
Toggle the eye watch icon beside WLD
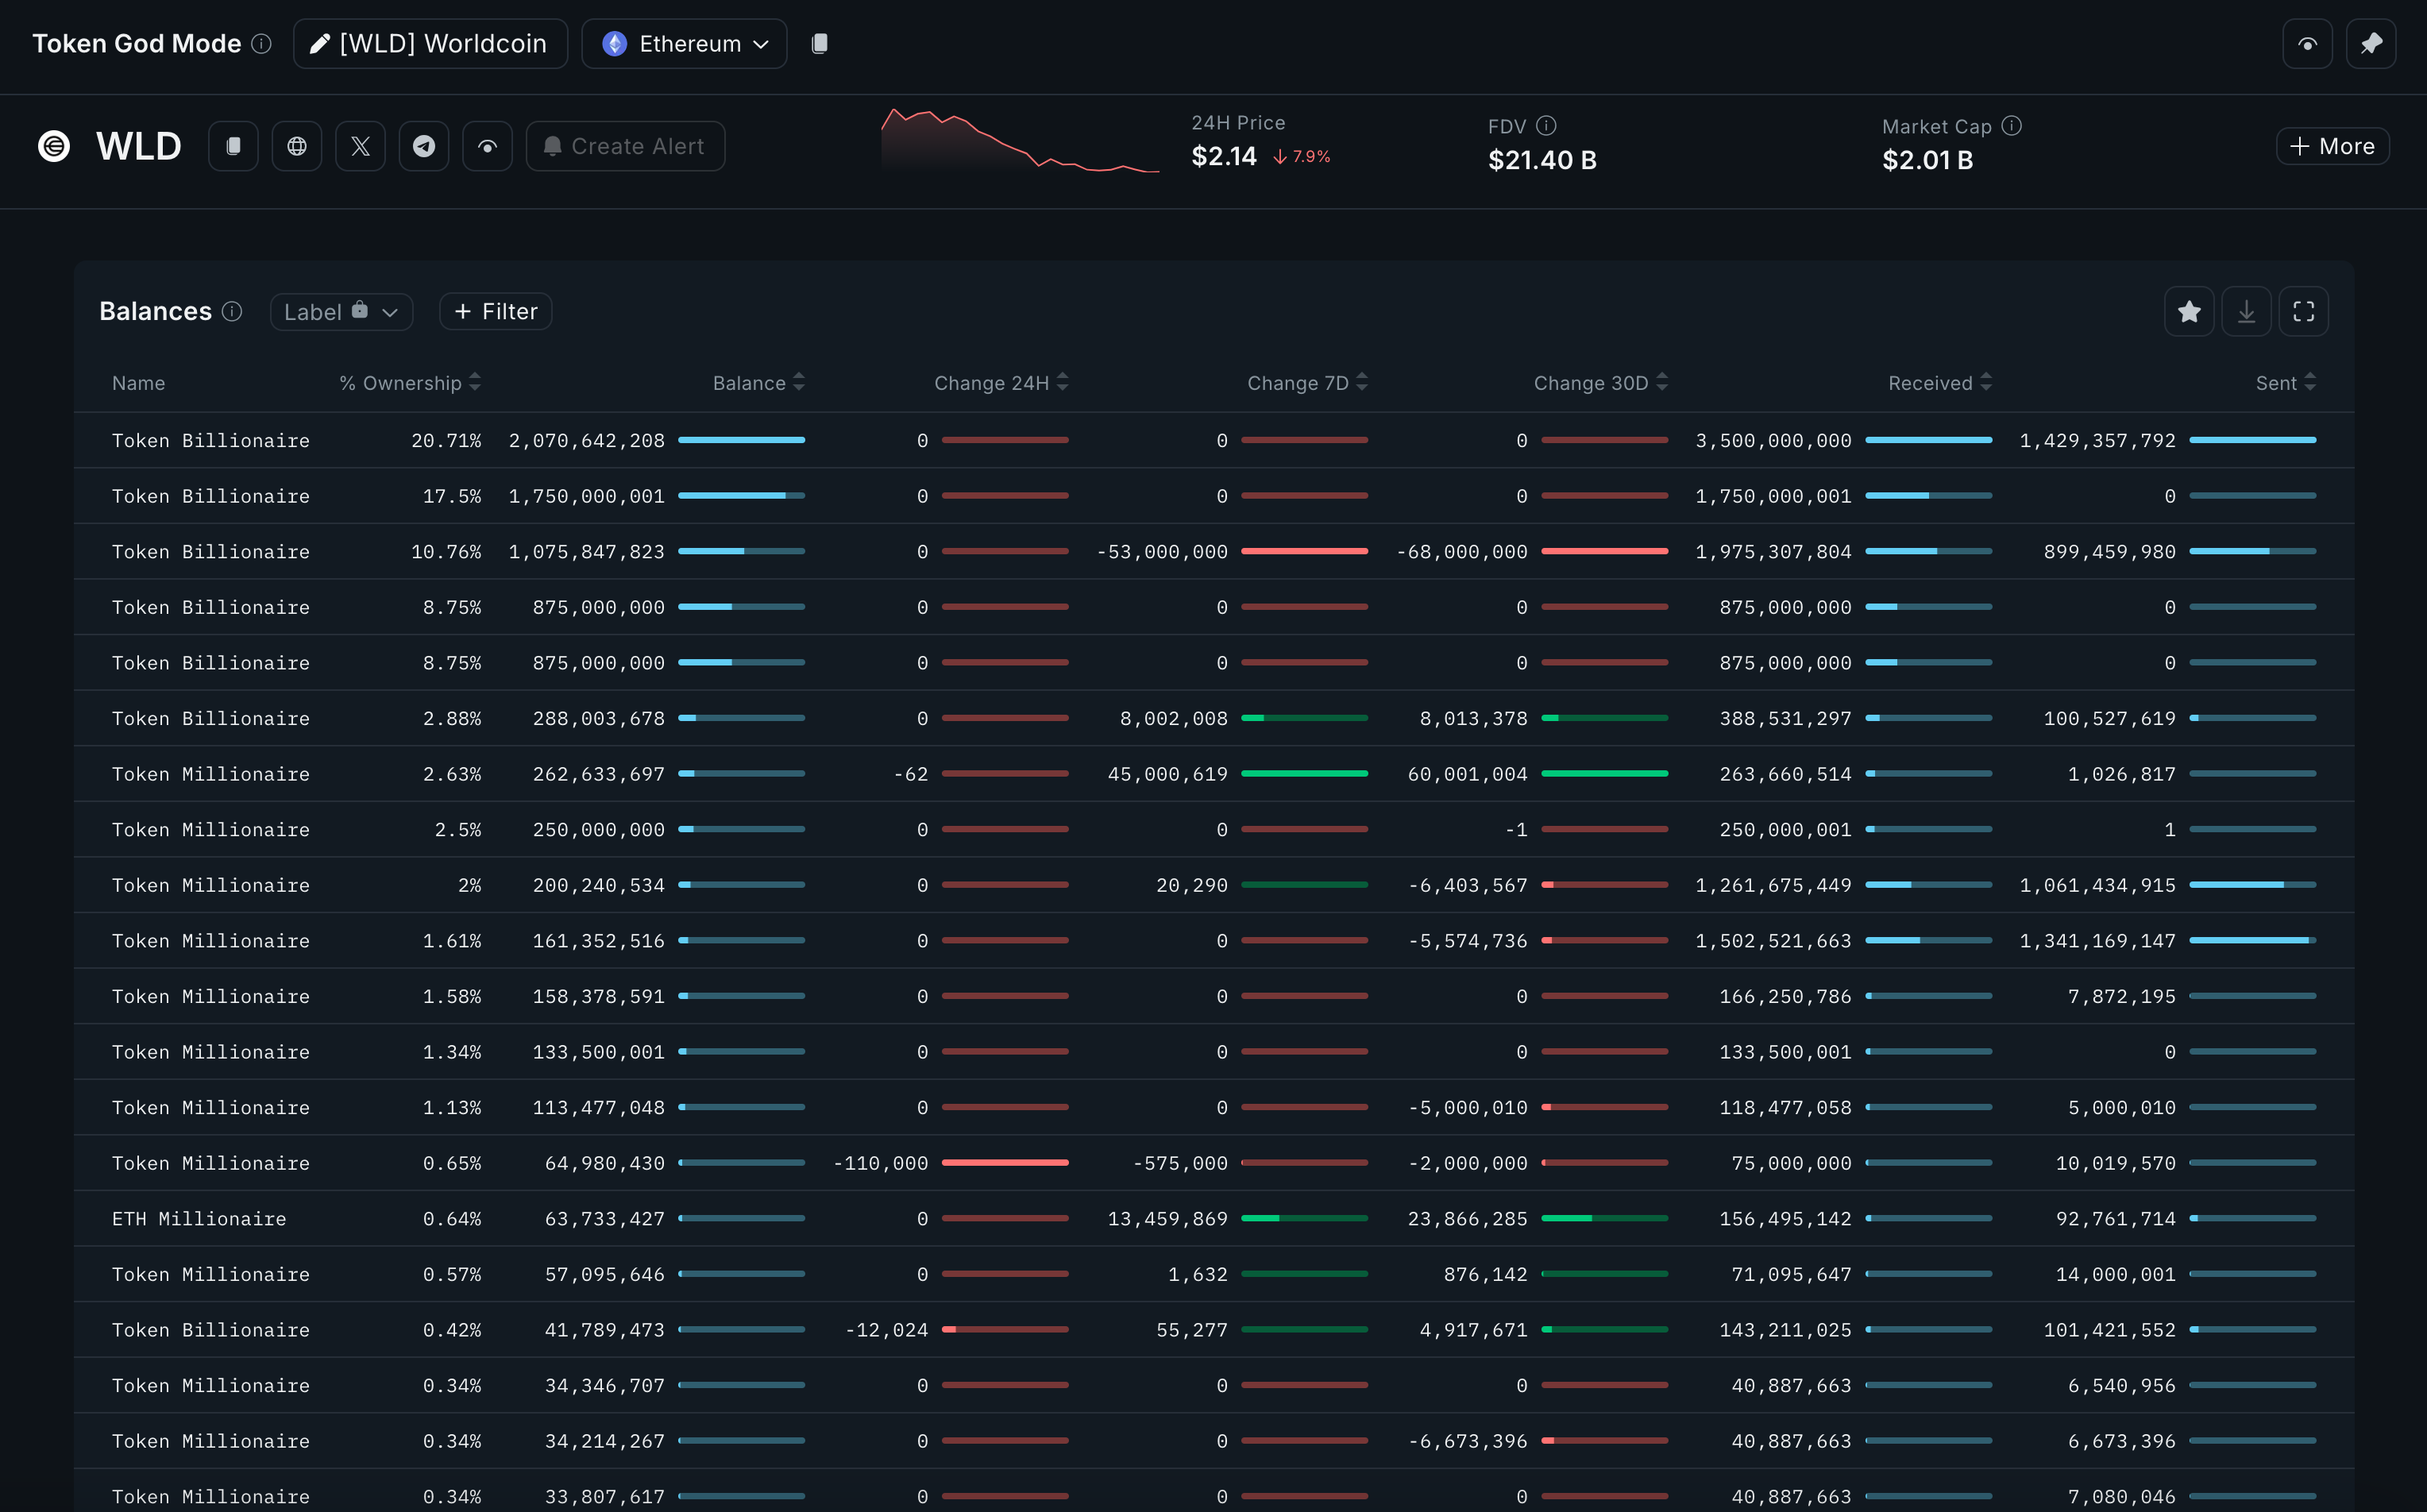point(487,146)
